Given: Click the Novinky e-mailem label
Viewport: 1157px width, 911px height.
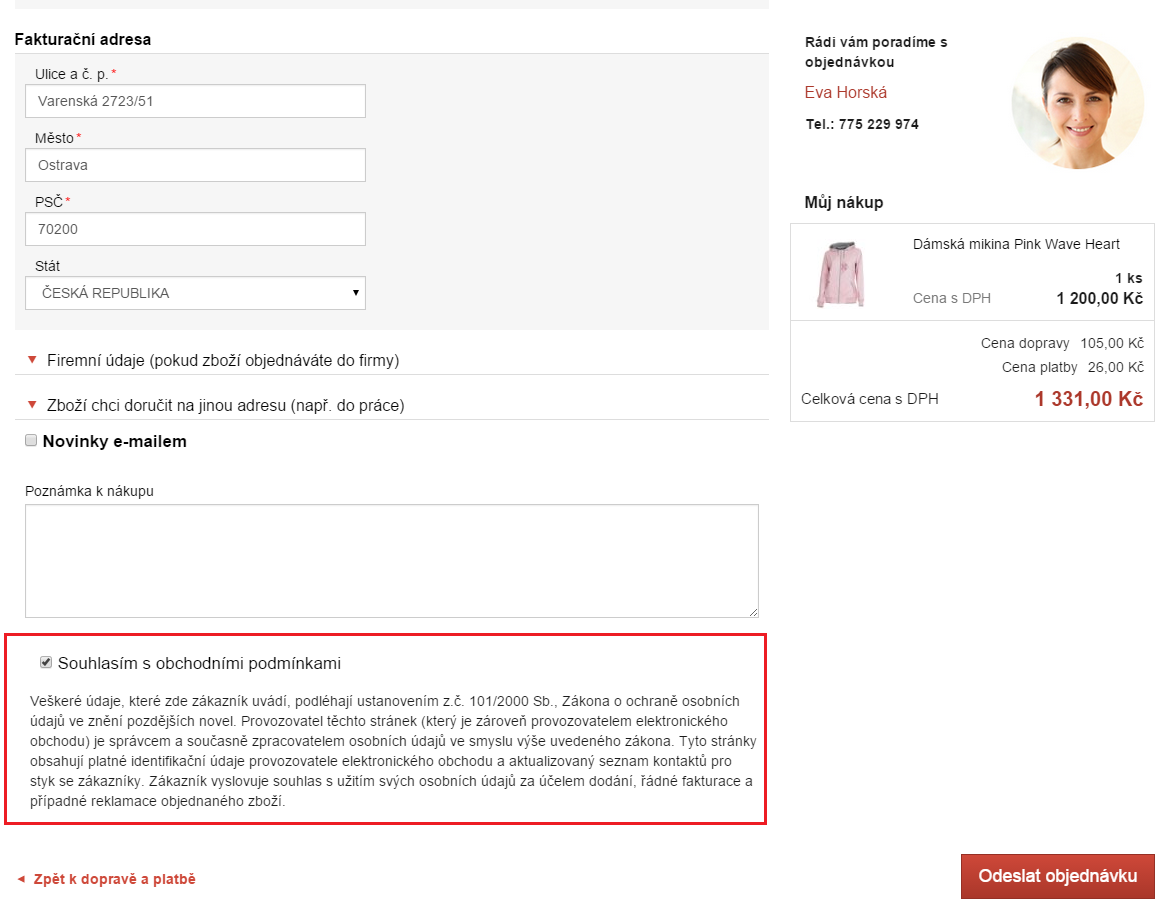Looking at the screenshot, I should click(114, 441).
